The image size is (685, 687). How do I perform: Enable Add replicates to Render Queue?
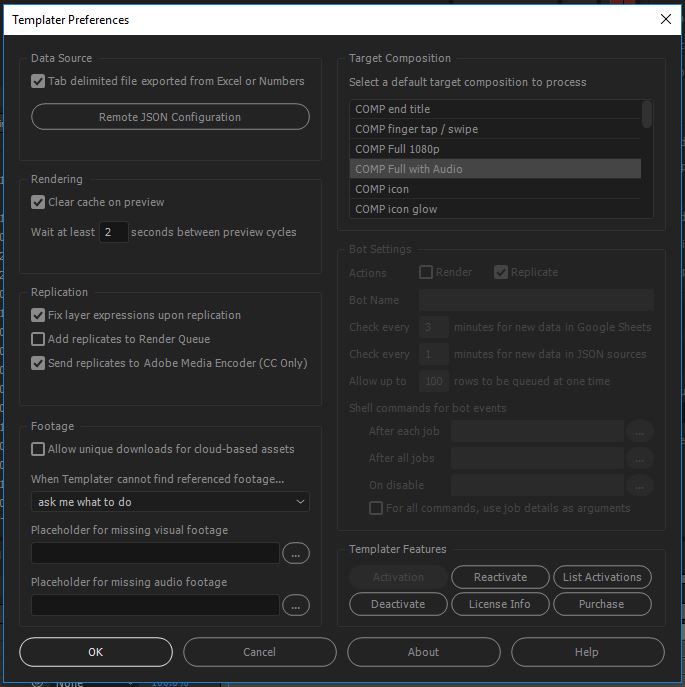click(x=39, y=339)
